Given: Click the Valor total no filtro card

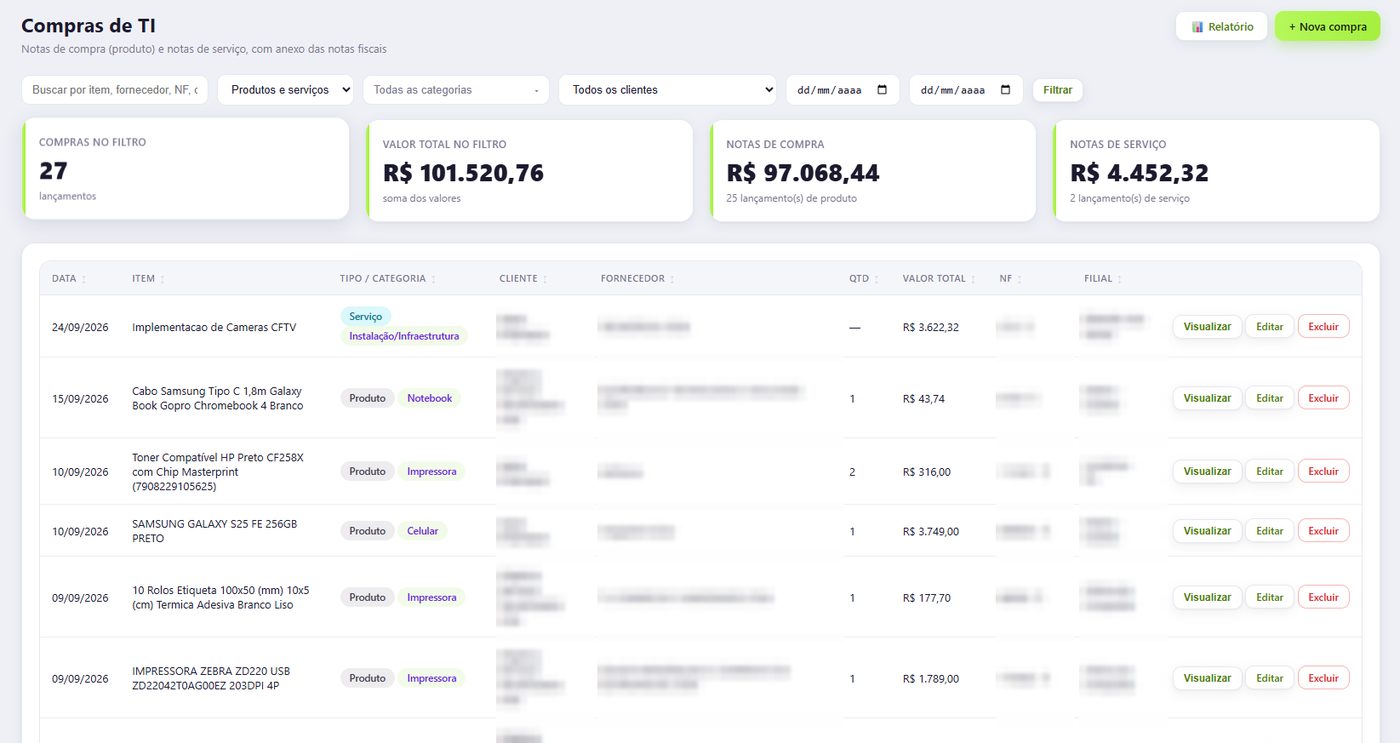Looking at the screenshot, I should [x=529, y=170].
